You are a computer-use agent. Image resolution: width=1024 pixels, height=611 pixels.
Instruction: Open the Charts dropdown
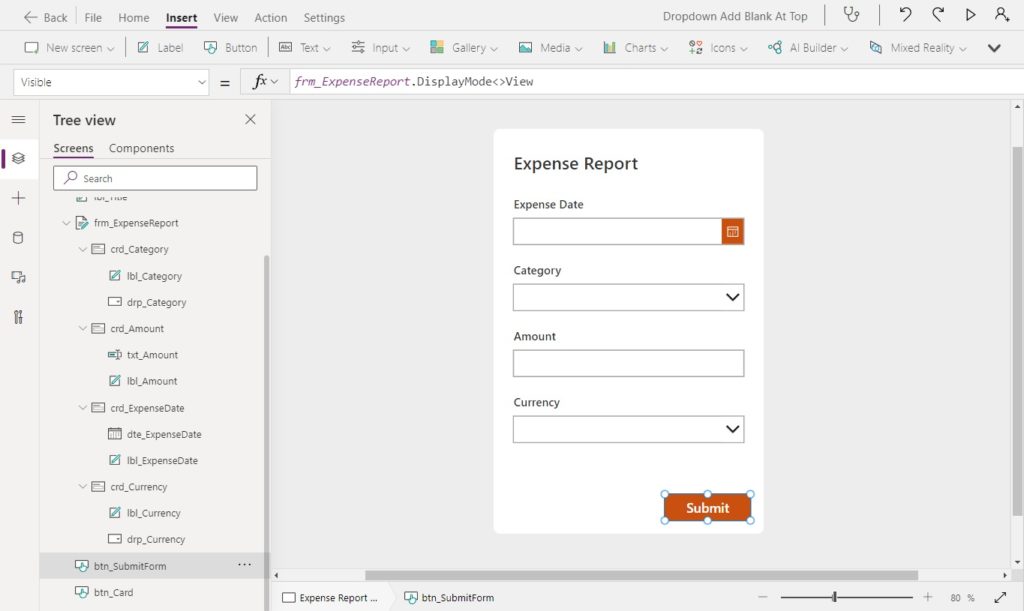pyautogui.click(x=635, y=48)
